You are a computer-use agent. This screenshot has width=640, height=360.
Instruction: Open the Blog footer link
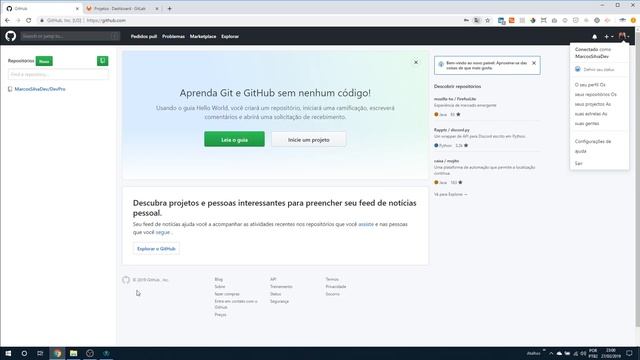[219, 280]
